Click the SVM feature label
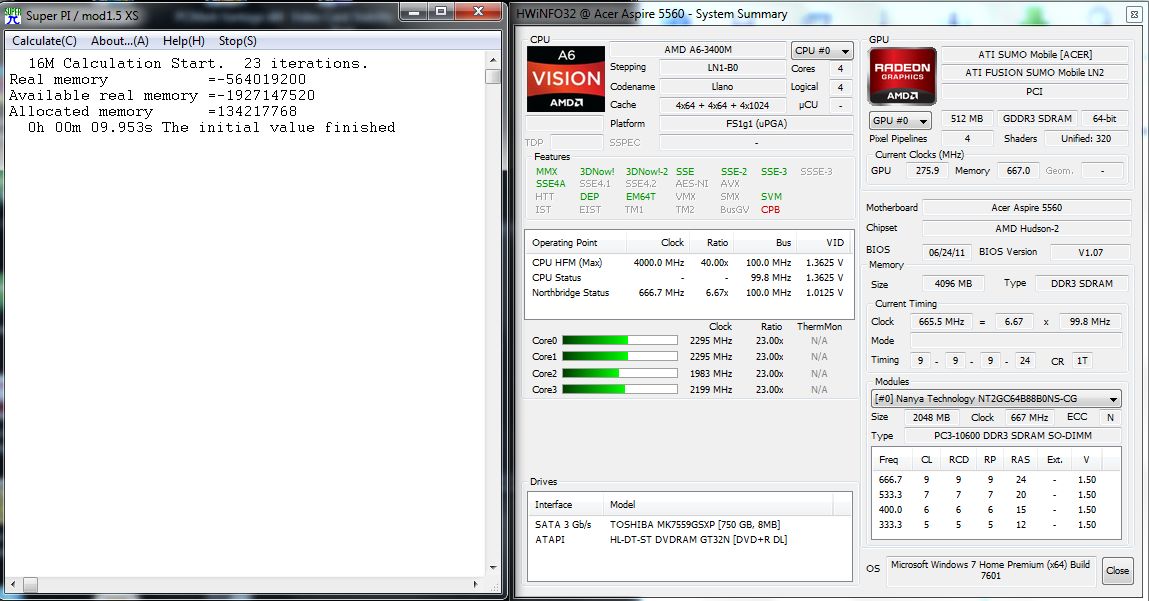The image size is (1149, 601). (x=771, y=196)
